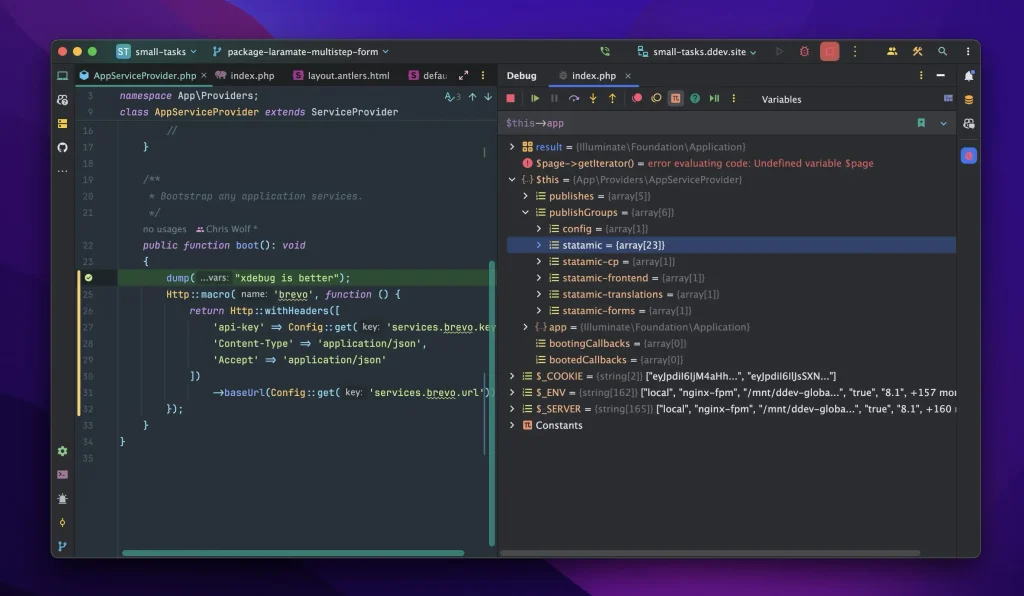The height and width of the screenshot is (596, 1024).
Task: Expand the $_COOKIE variable node
Action: point(511,376)
